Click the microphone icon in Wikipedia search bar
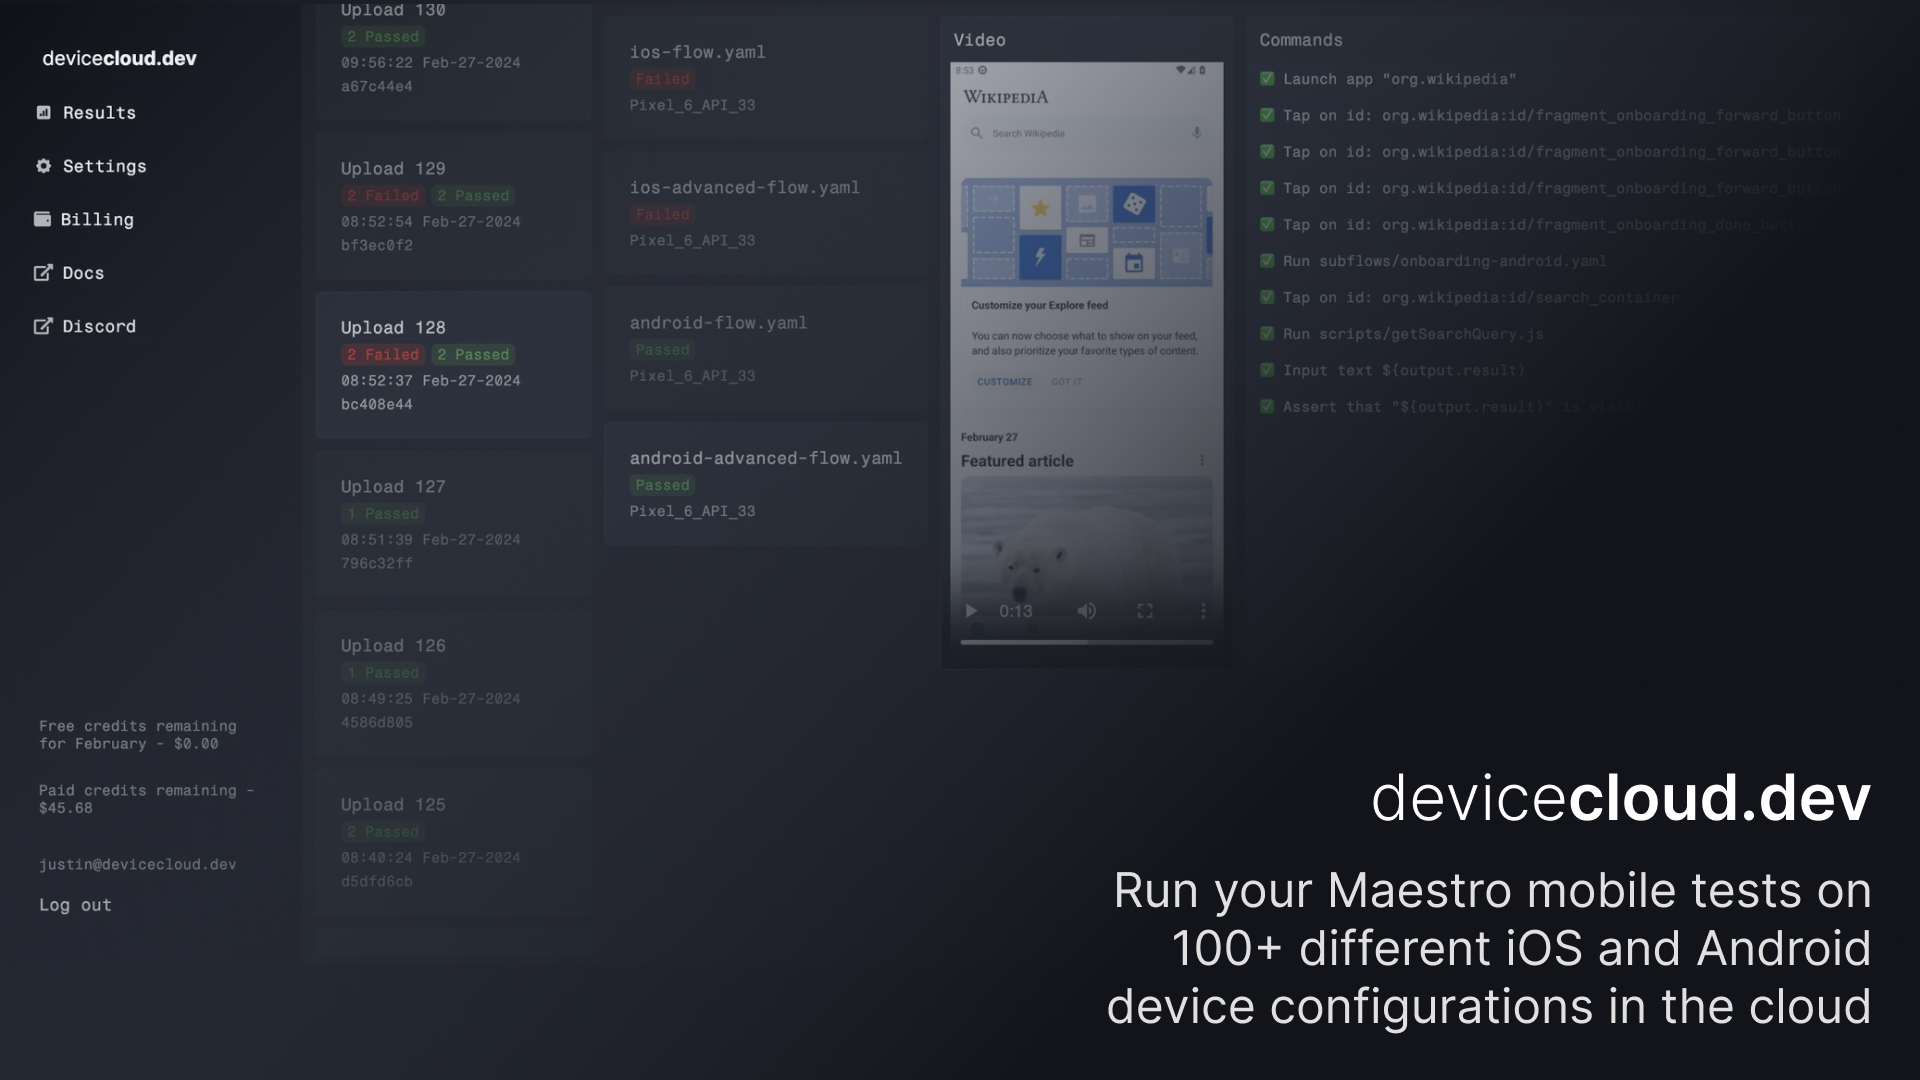The width and height of the screenshot is (1920, 1080). [1197, 132]
